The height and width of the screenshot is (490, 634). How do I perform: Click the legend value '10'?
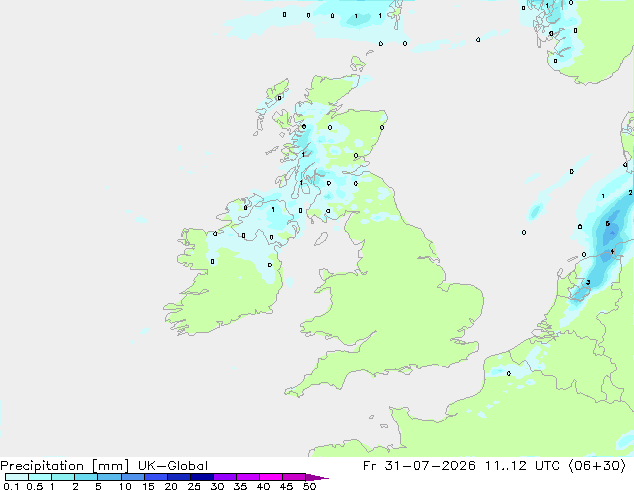tap(125, 486)
